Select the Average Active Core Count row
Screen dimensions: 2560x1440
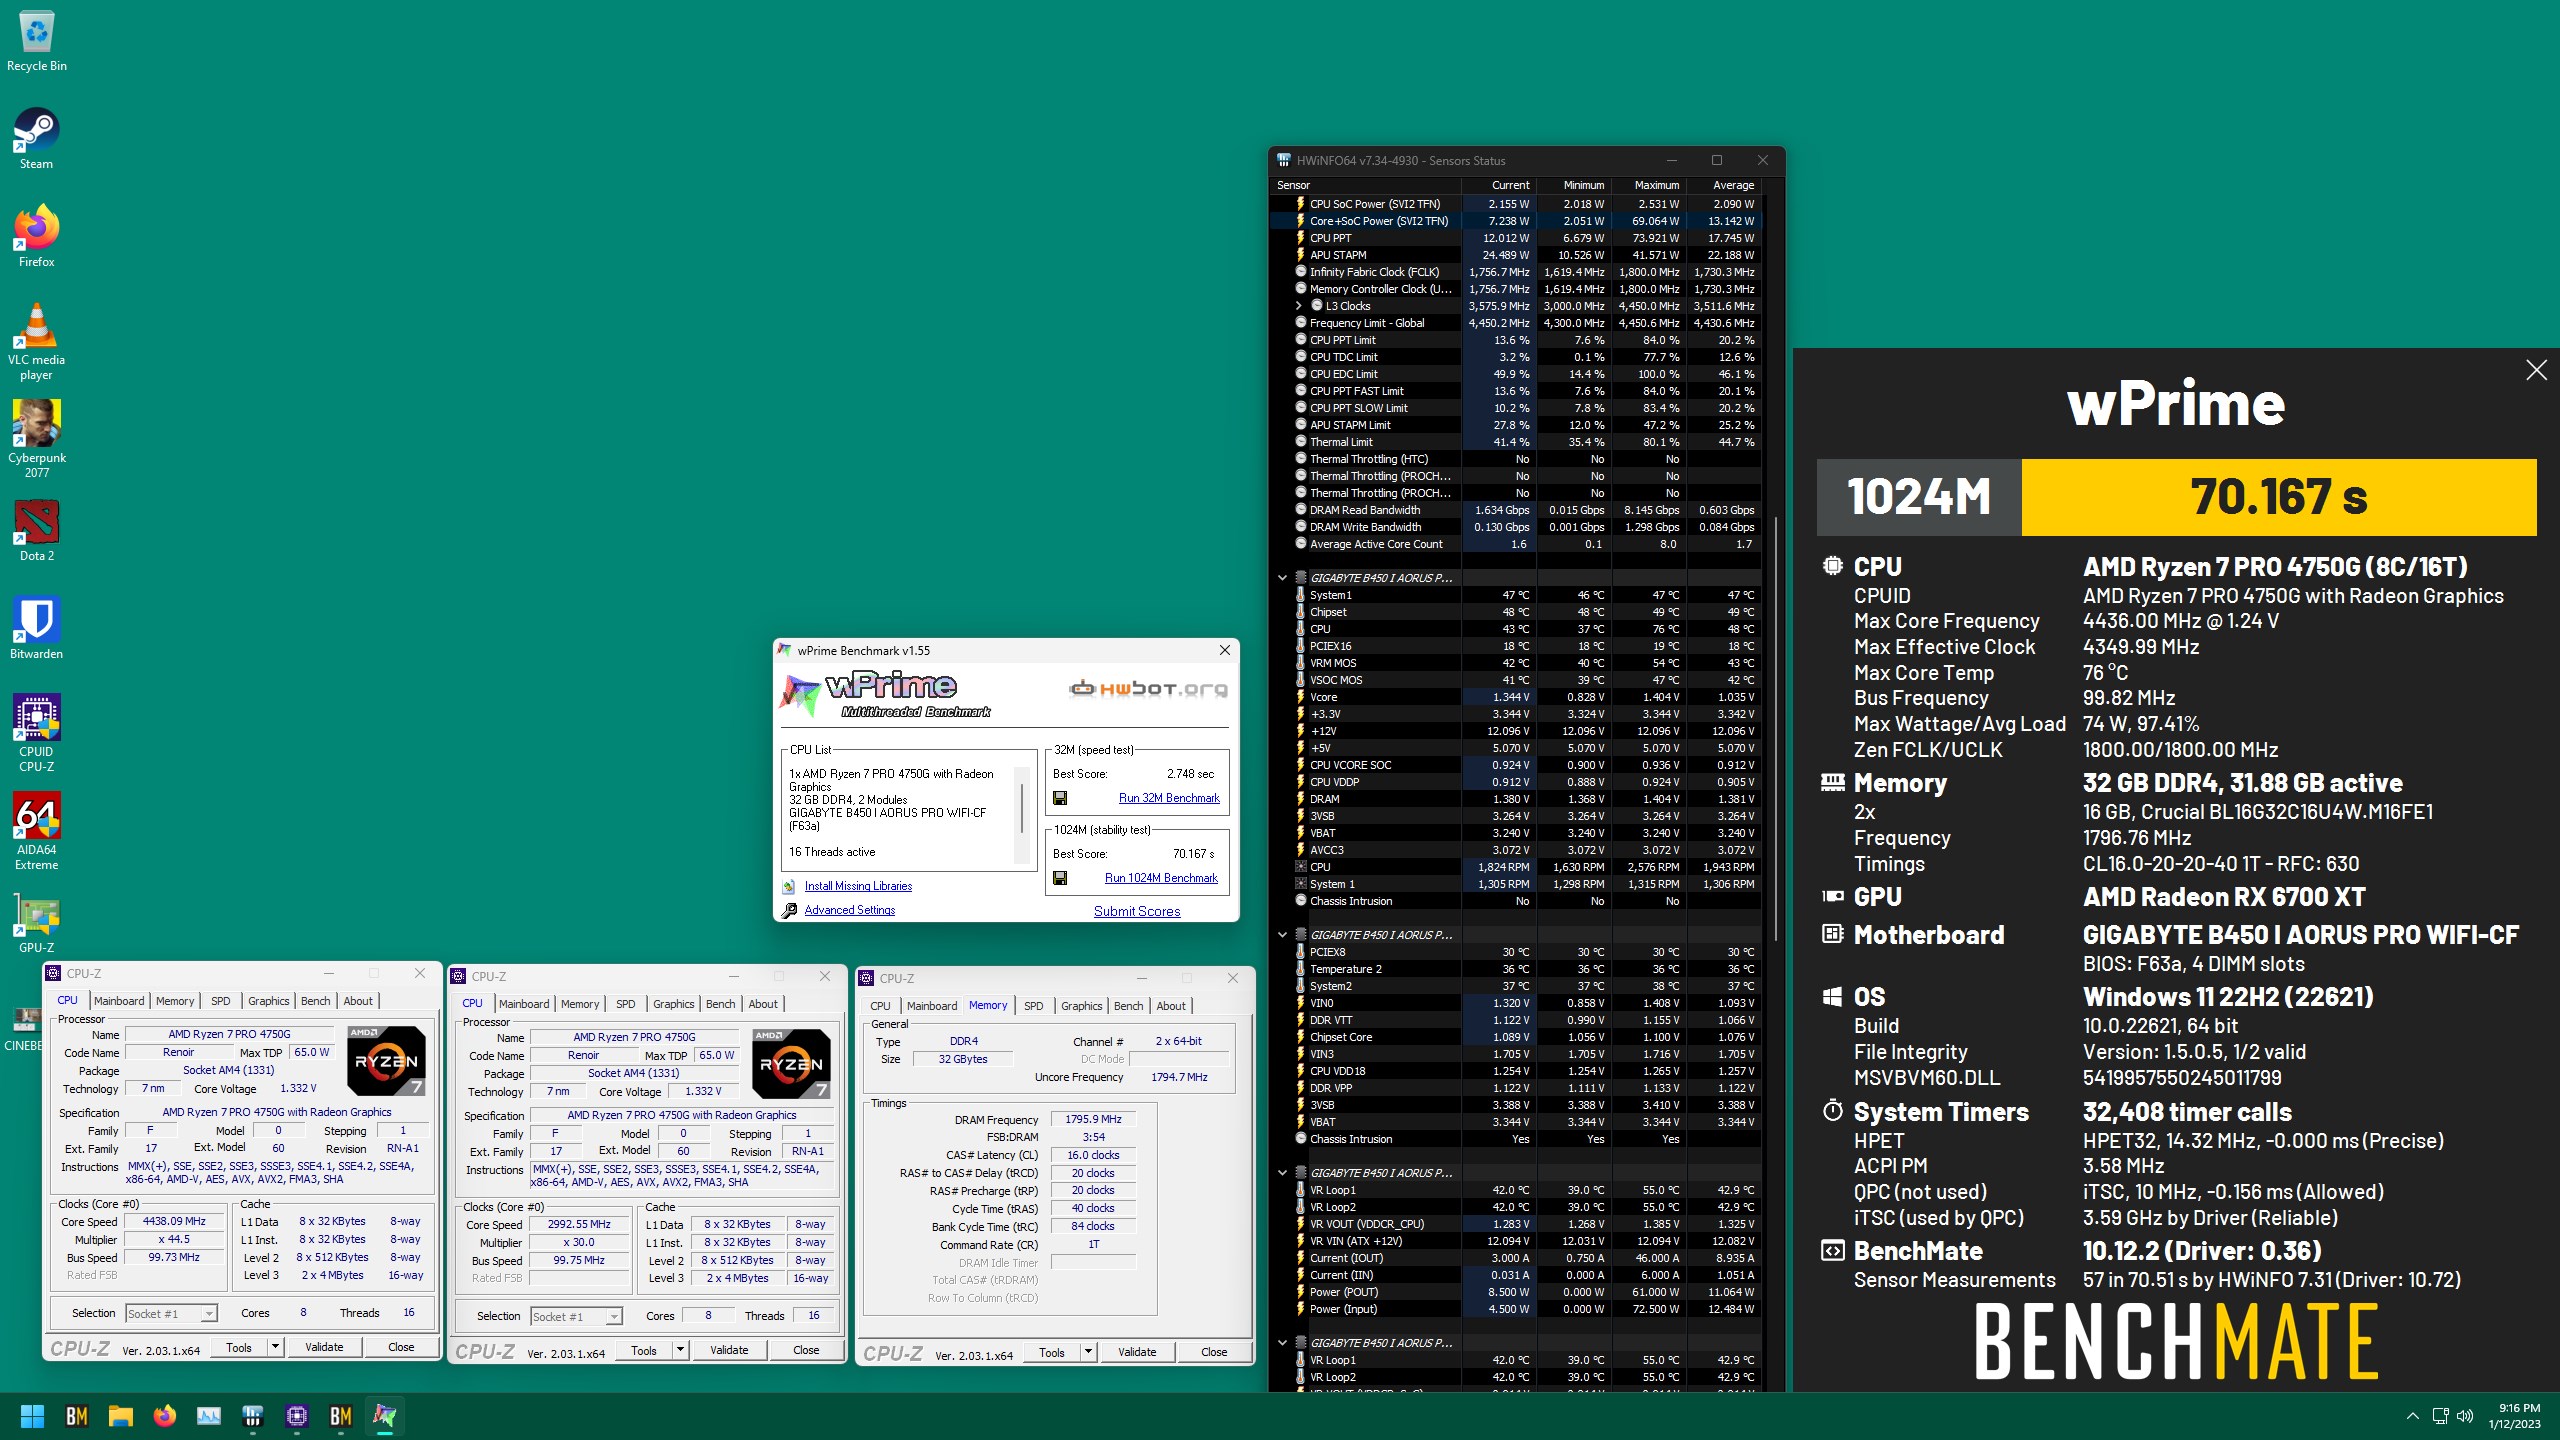click(x=1515, y=544)
